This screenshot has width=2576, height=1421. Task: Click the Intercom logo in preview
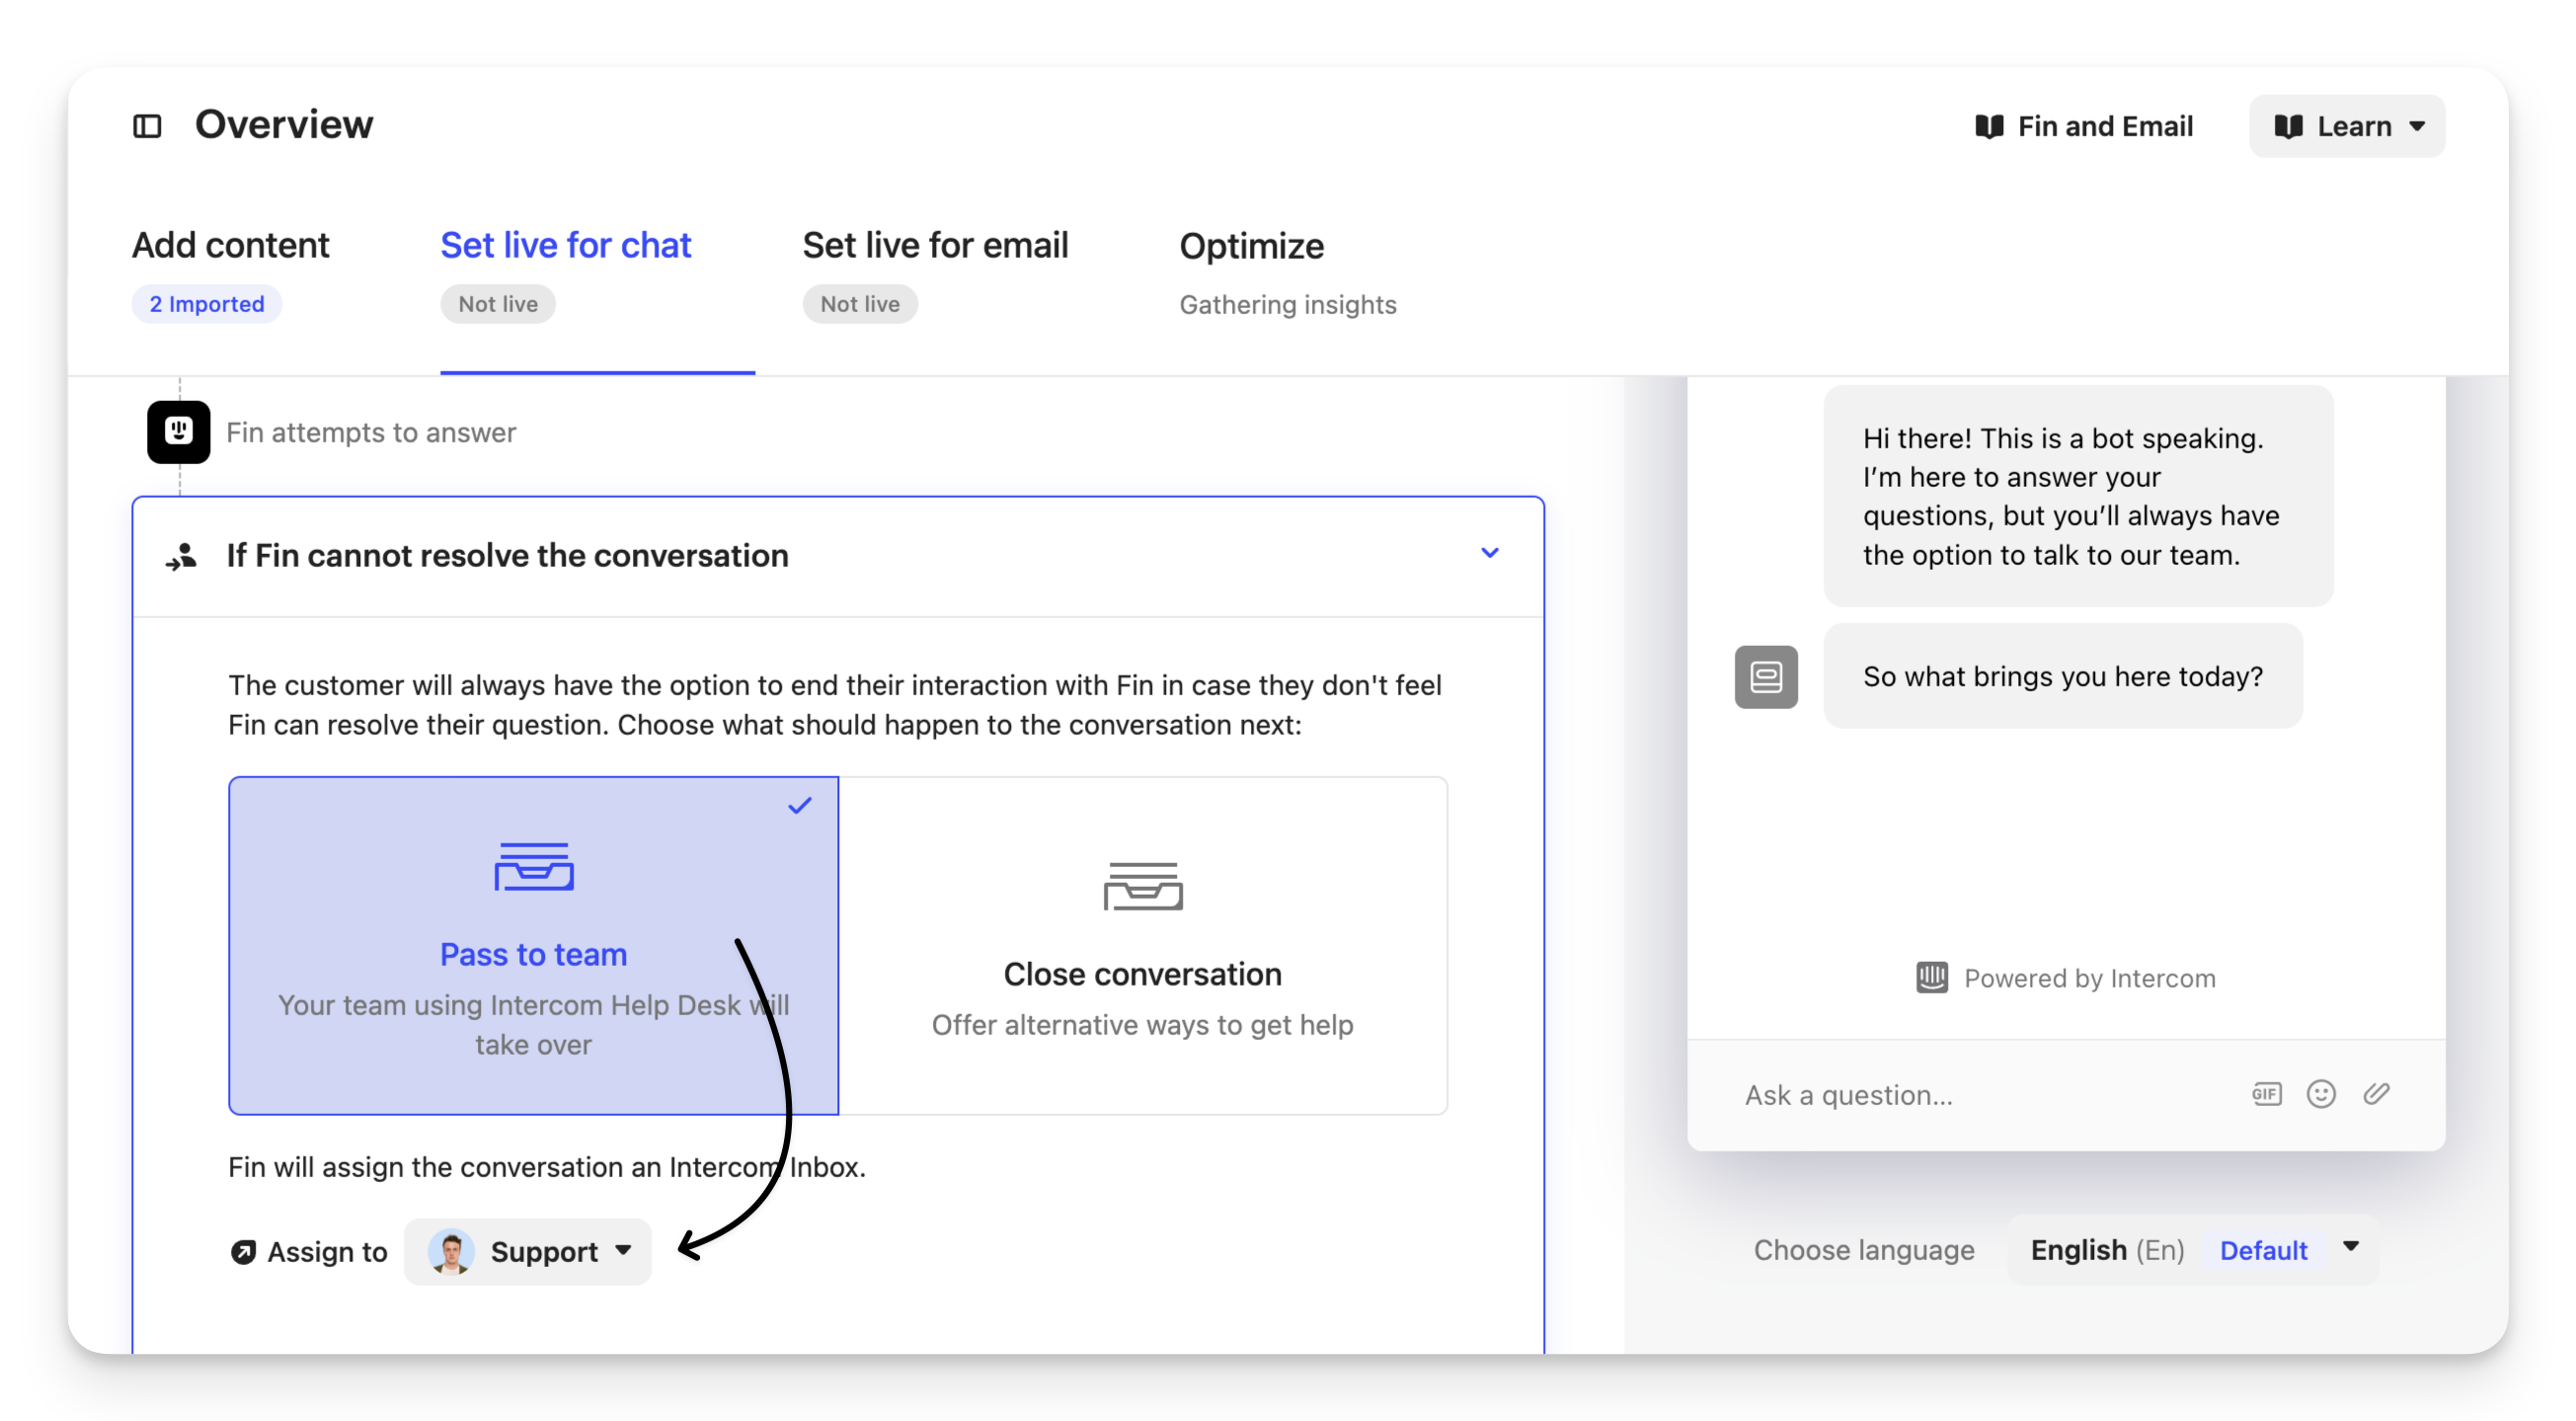pyautogui.click(x=1931, y=977)
